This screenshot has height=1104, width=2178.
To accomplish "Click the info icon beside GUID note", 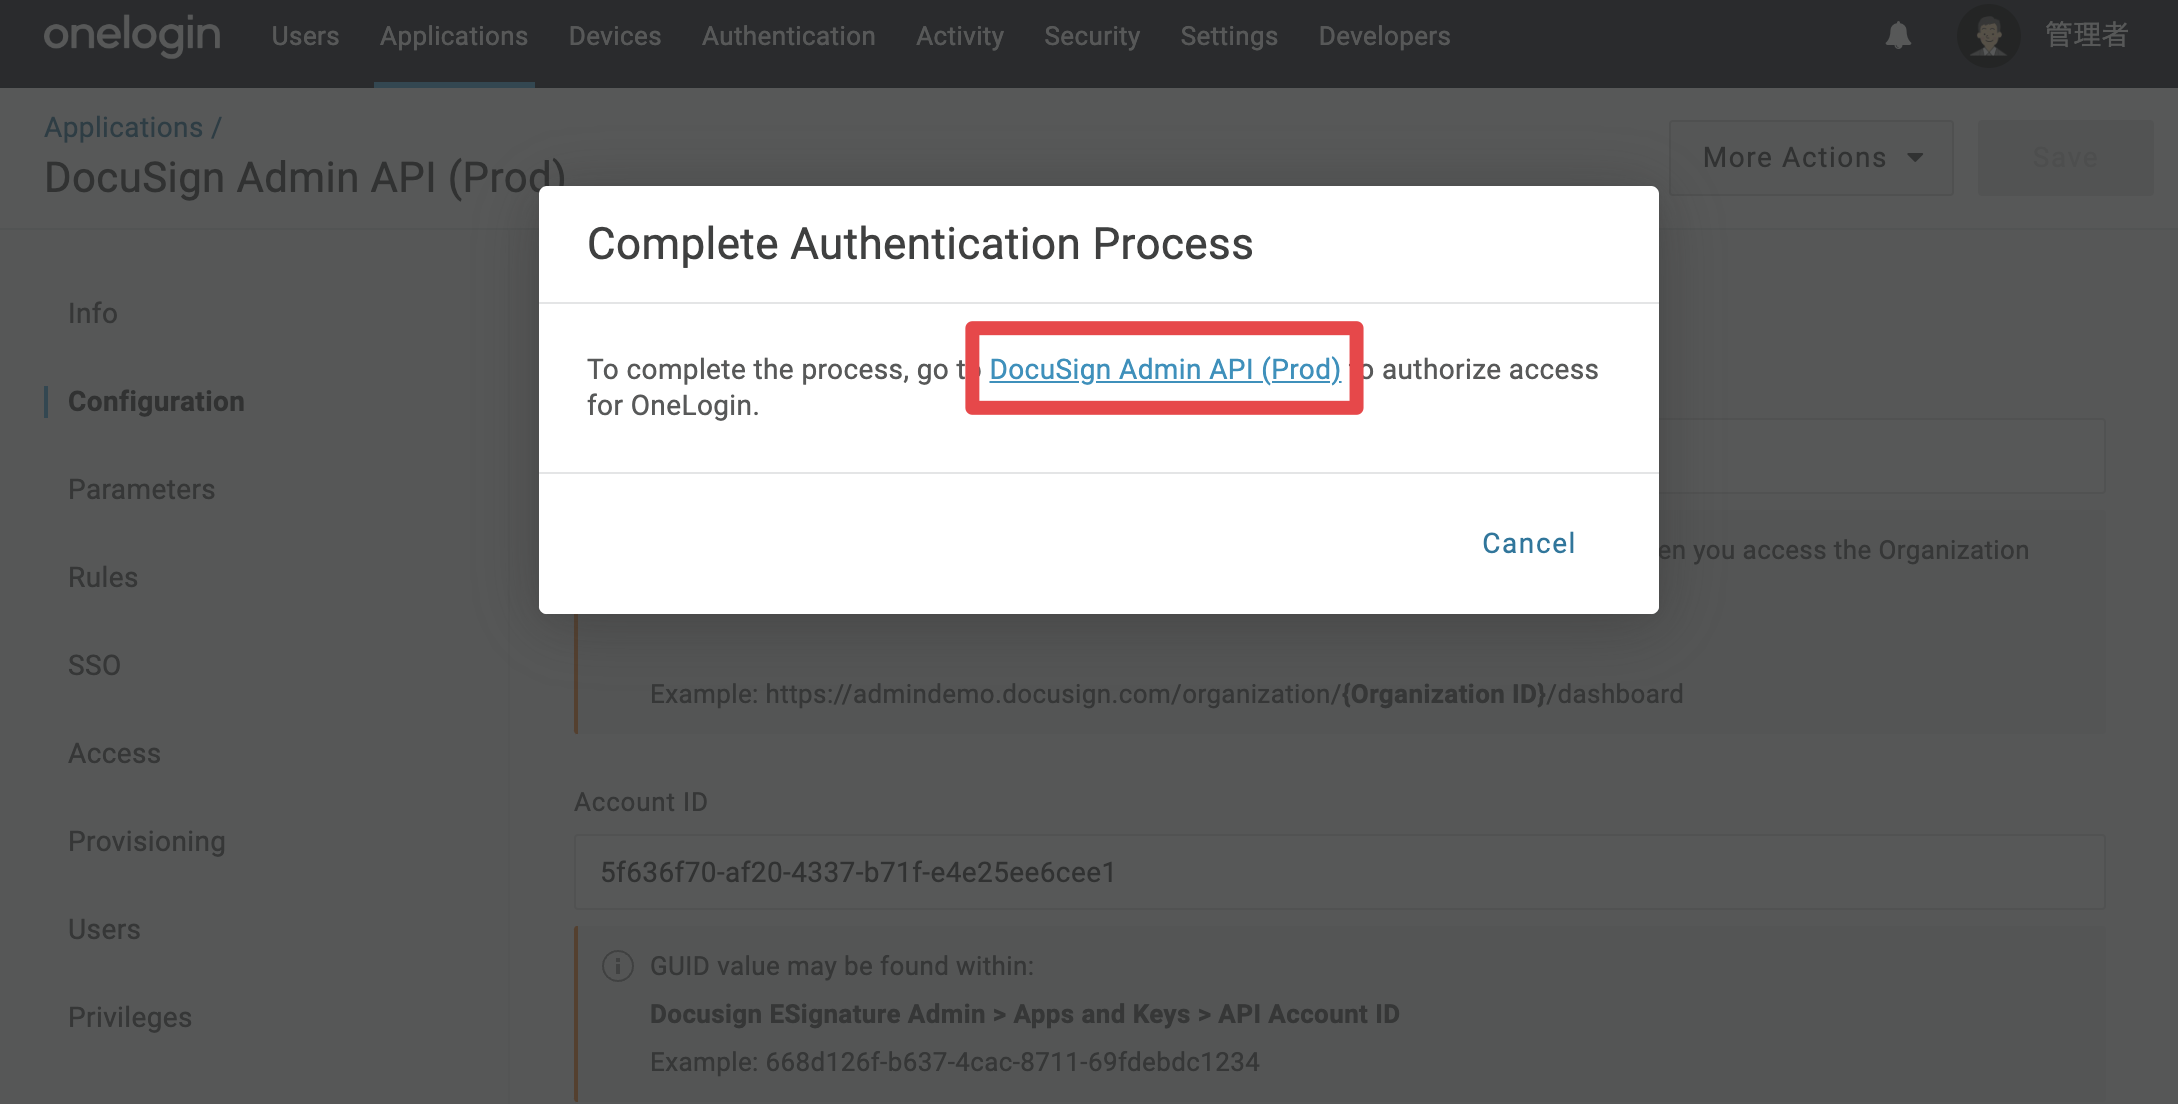I will [x=618, y=966].
